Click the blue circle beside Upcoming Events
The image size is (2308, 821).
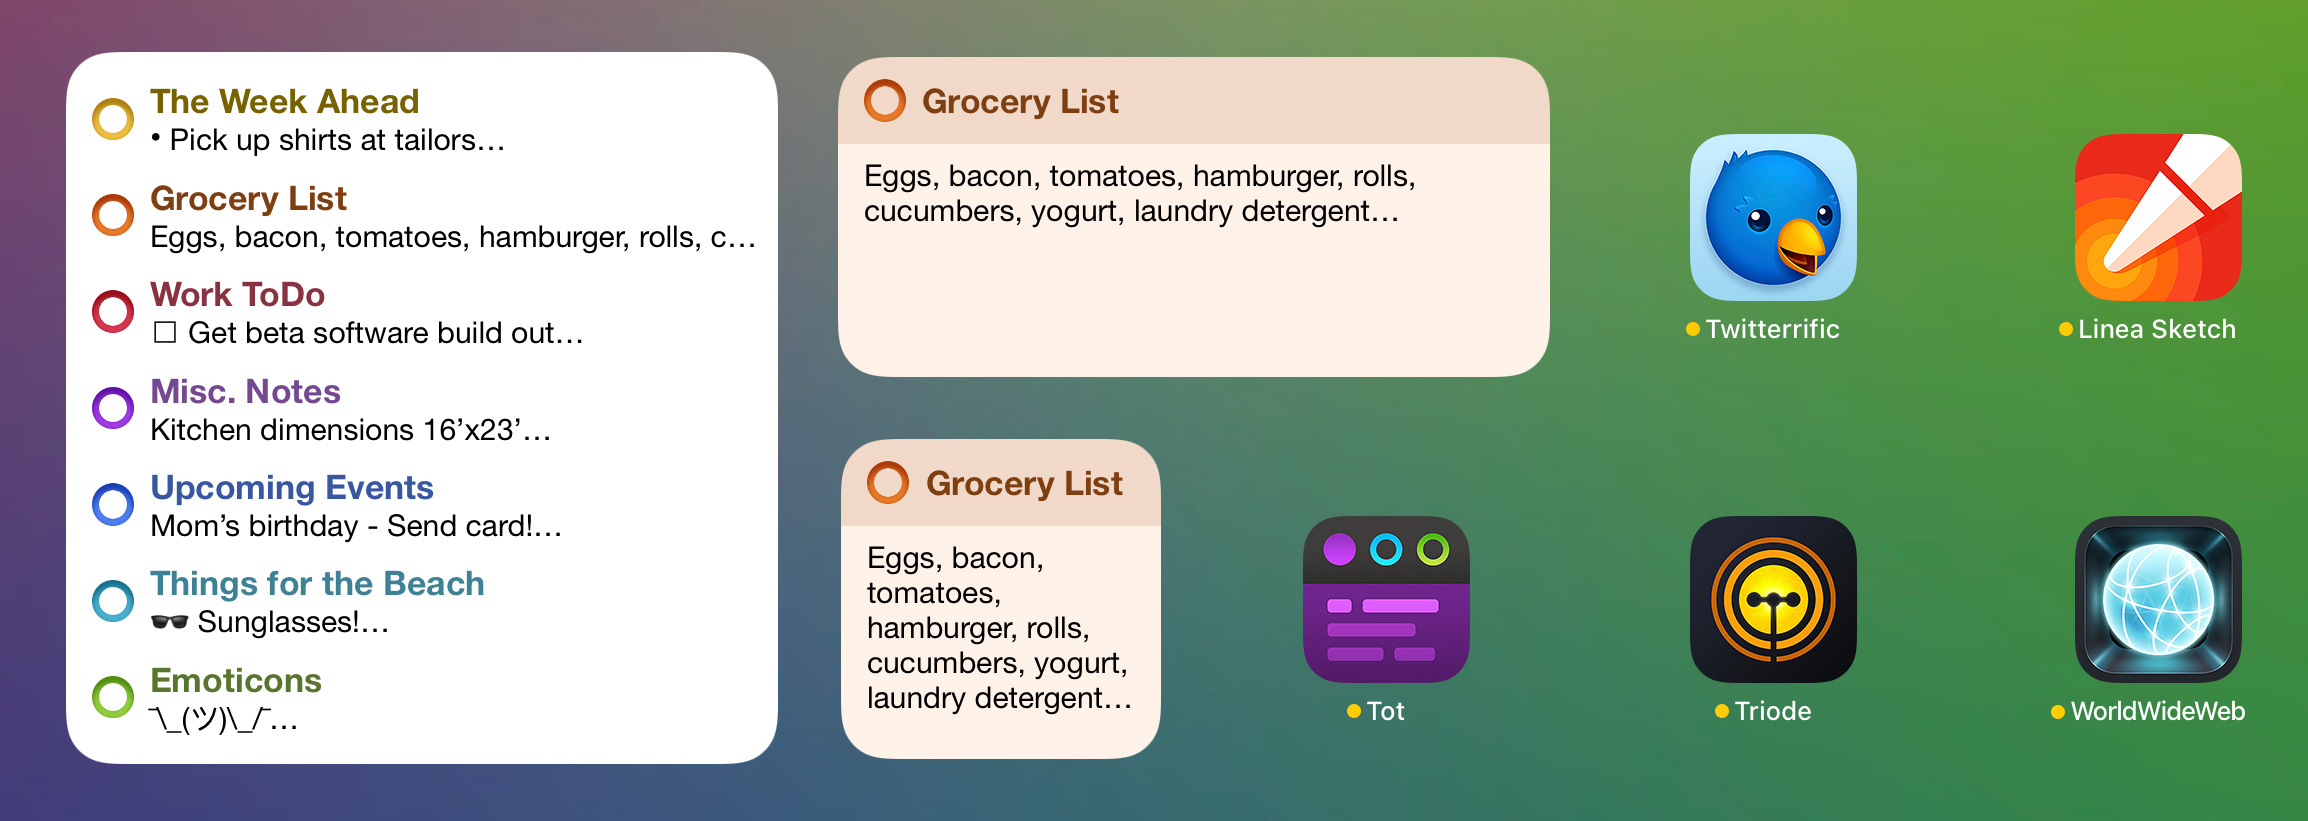(113, 504)
